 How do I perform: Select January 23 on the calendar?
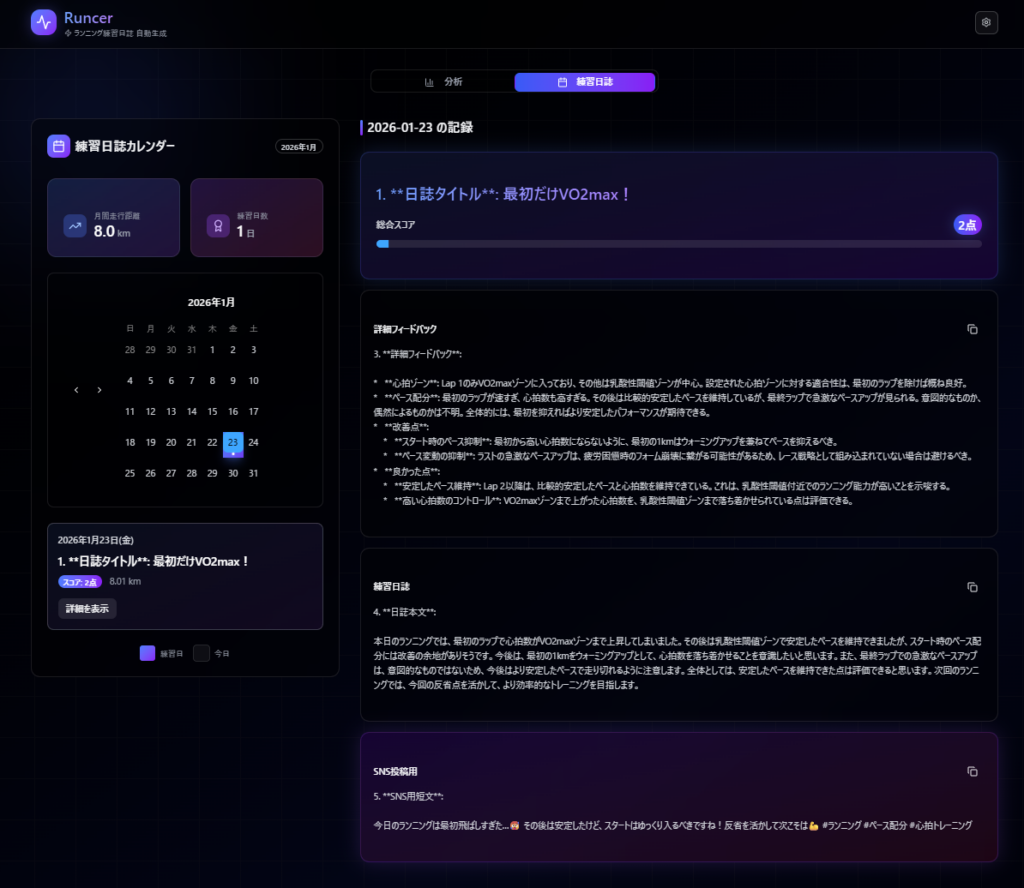click(233, 443)
